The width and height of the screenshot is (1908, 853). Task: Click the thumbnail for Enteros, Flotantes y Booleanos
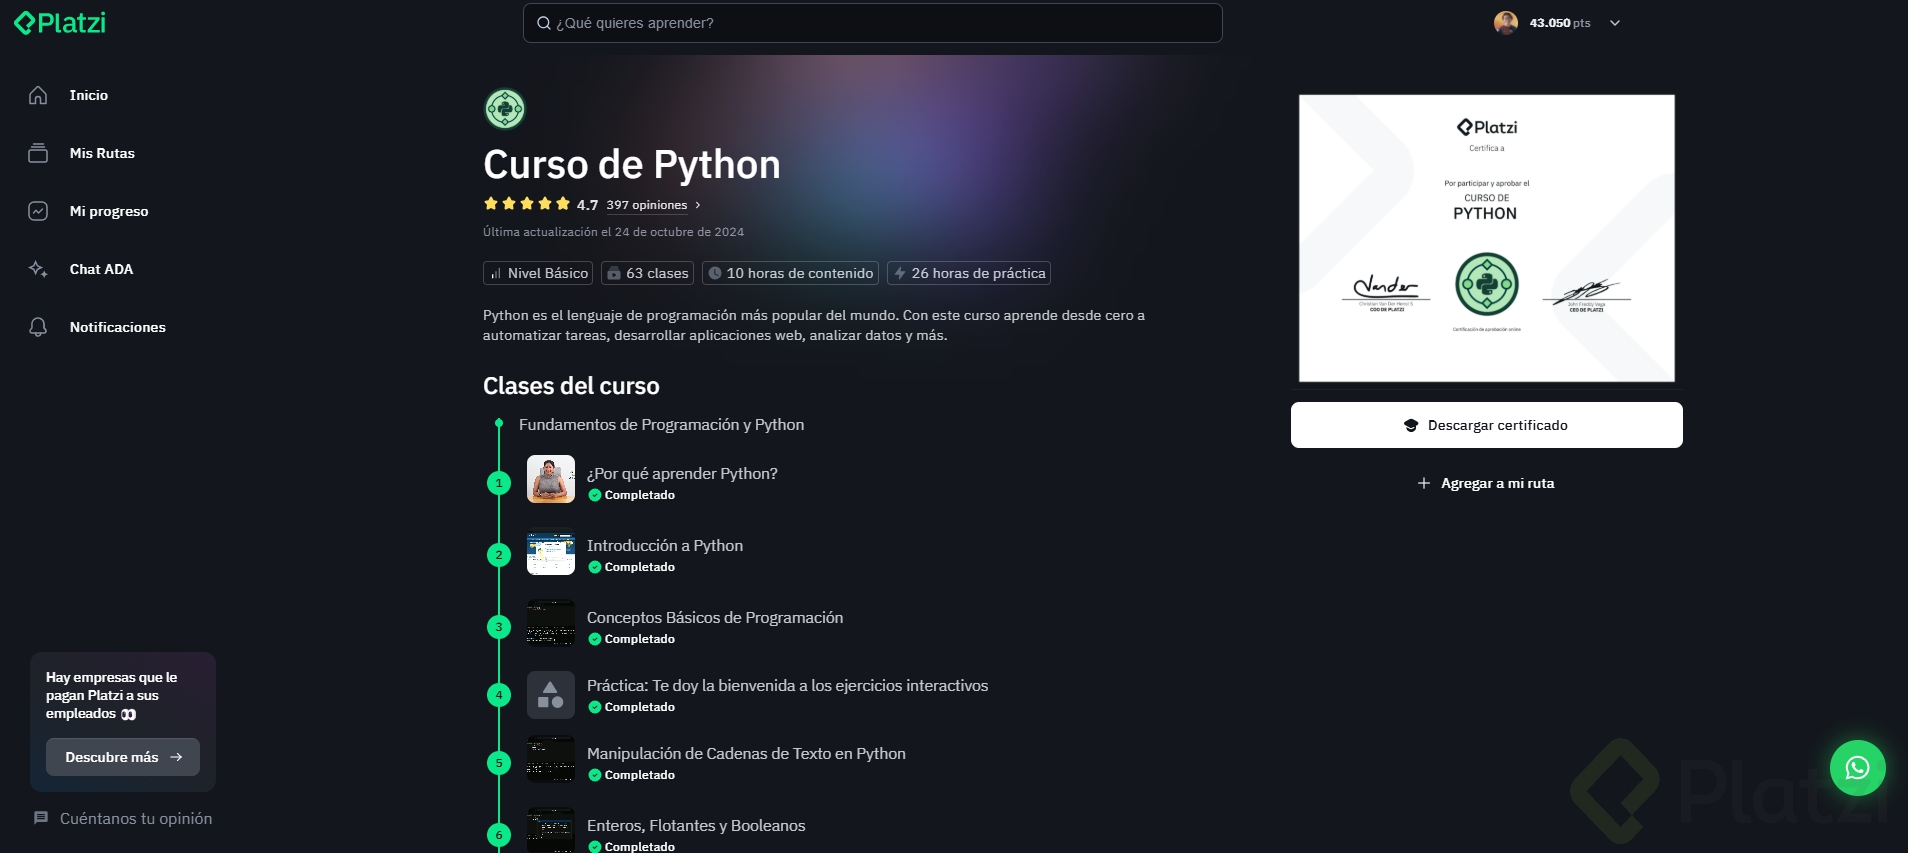pyautogui.click(x=551, y=830)
